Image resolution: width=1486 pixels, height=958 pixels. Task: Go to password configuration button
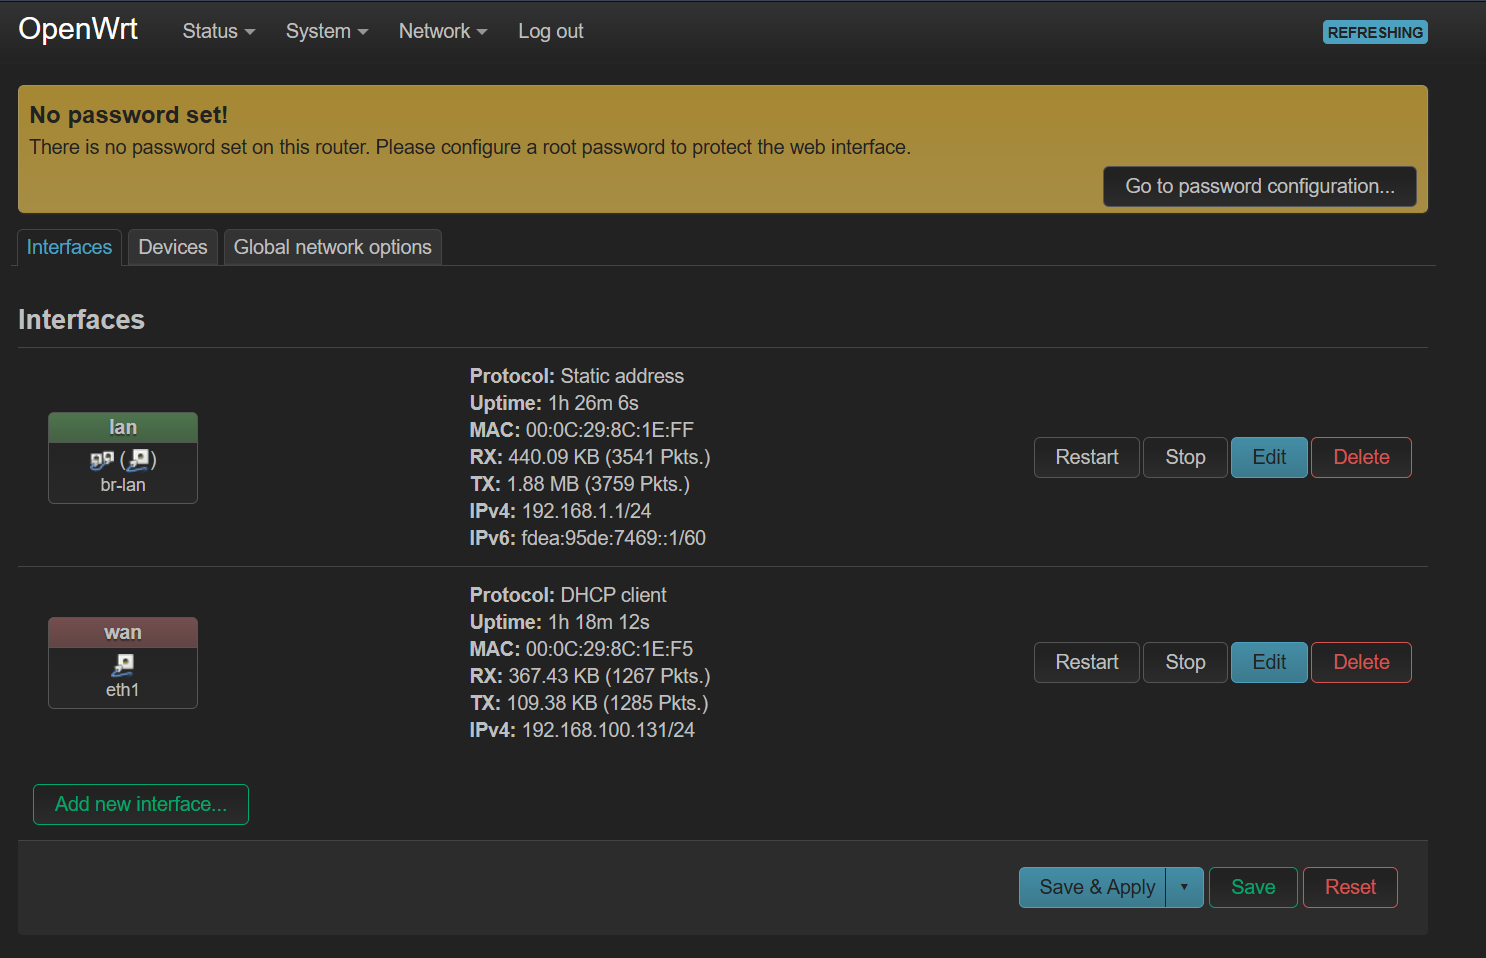tap(1260, 186)
